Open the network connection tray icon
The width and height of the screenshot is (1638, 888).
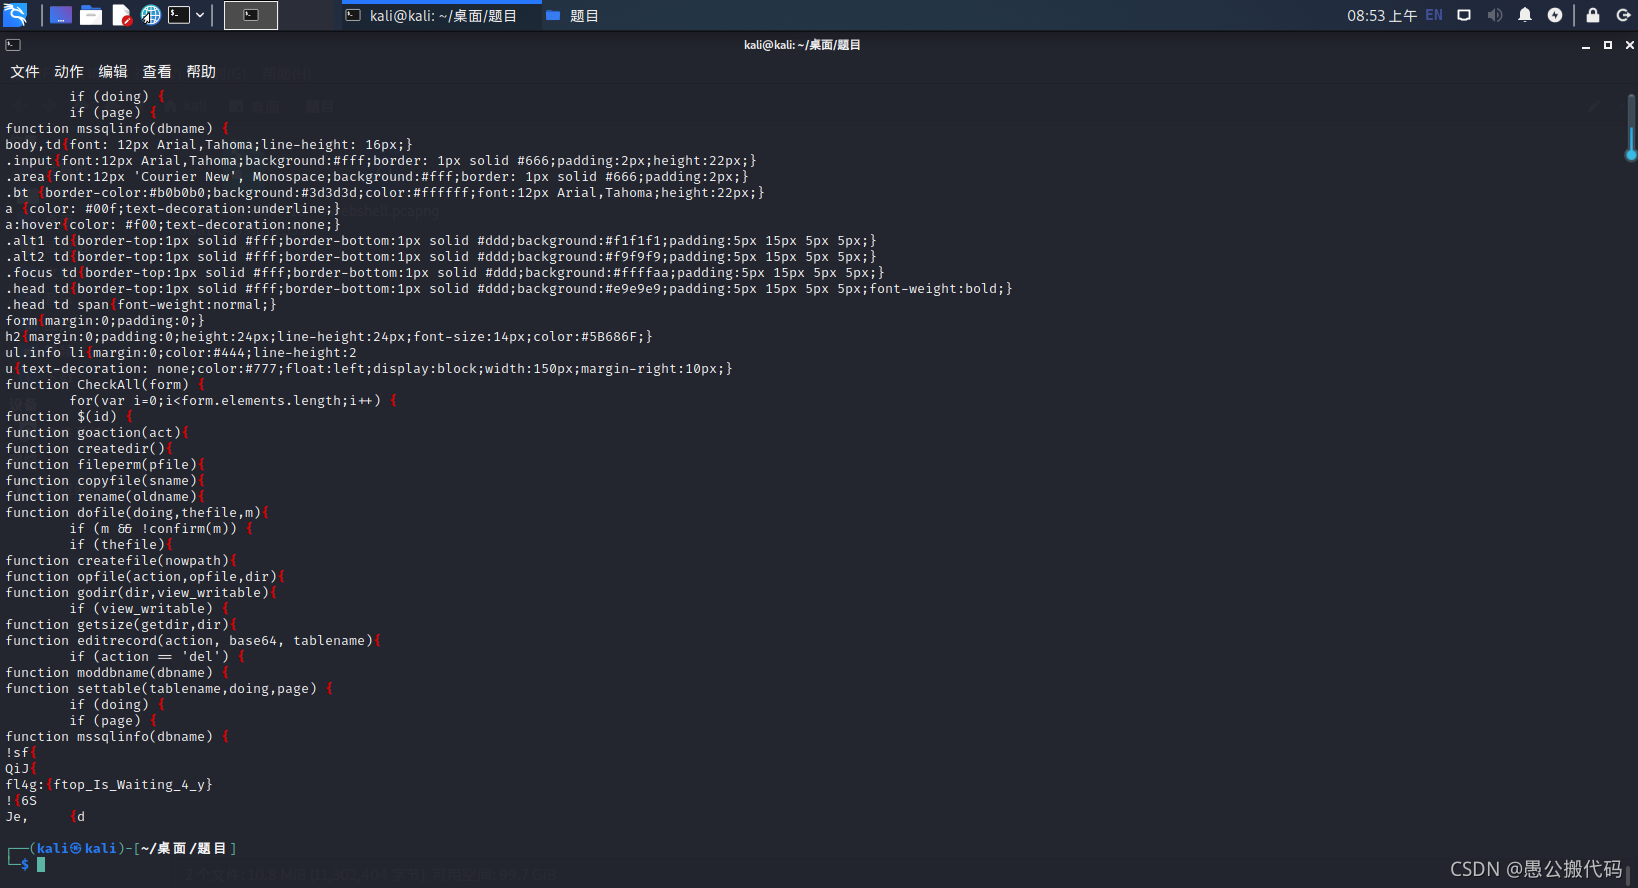click(1464, 15)
